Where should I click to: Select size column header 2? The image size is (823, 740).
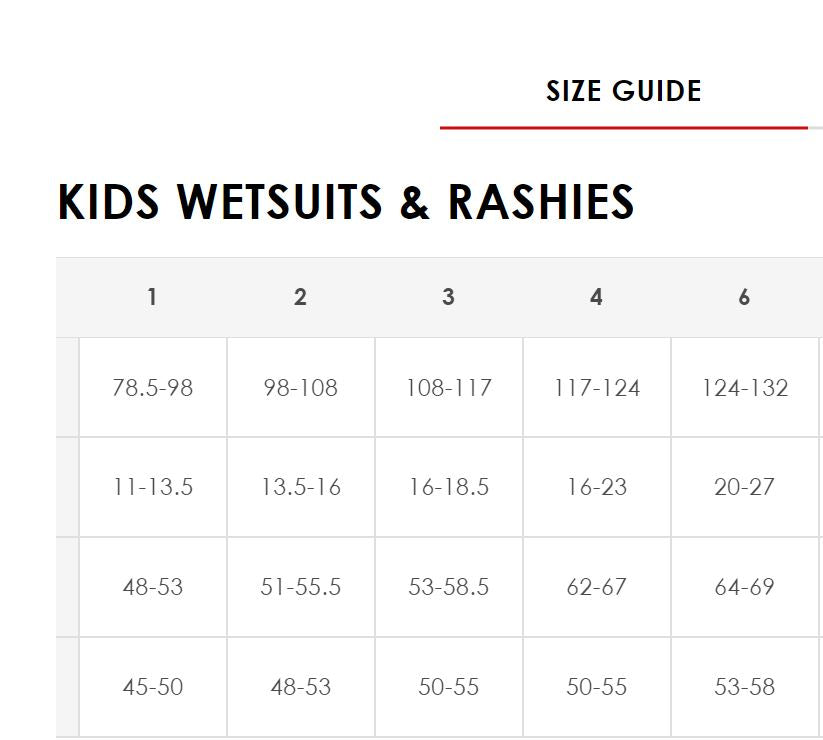pyautogui.click(x=300, y=297)
